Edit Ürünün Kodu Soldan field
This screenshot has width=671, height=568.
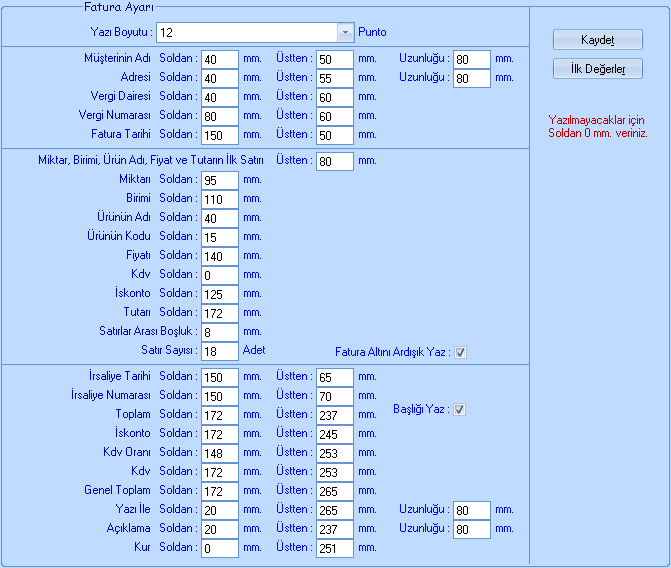pyautogui.click(x=220, y=237)
